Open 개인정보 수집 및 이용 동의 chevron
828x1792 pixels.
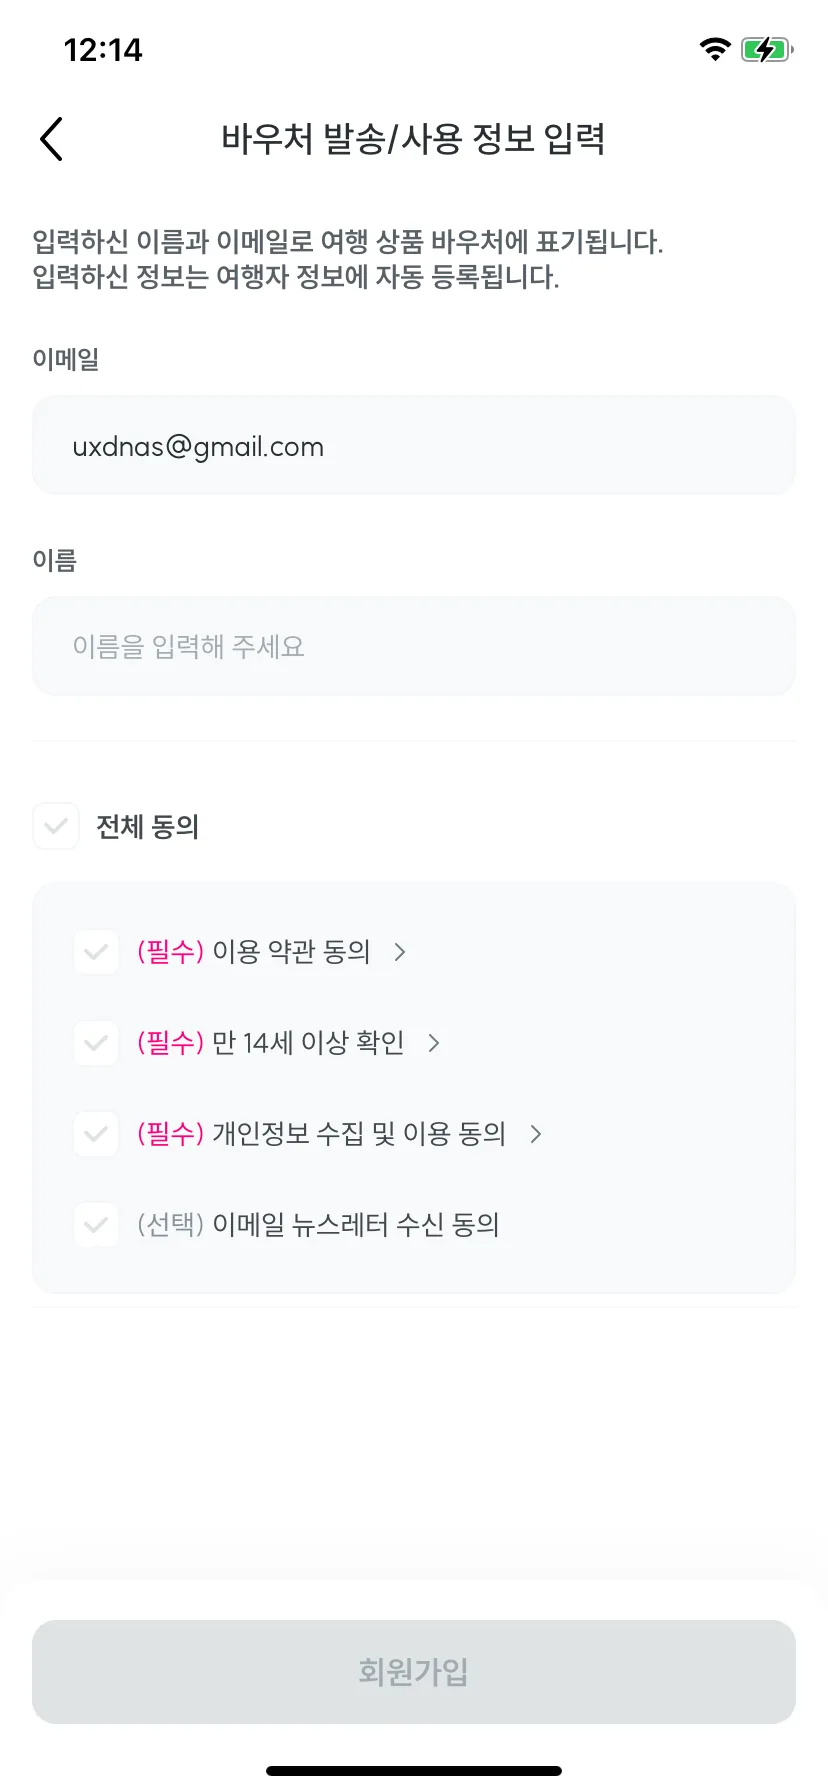tap(536, 1134)
